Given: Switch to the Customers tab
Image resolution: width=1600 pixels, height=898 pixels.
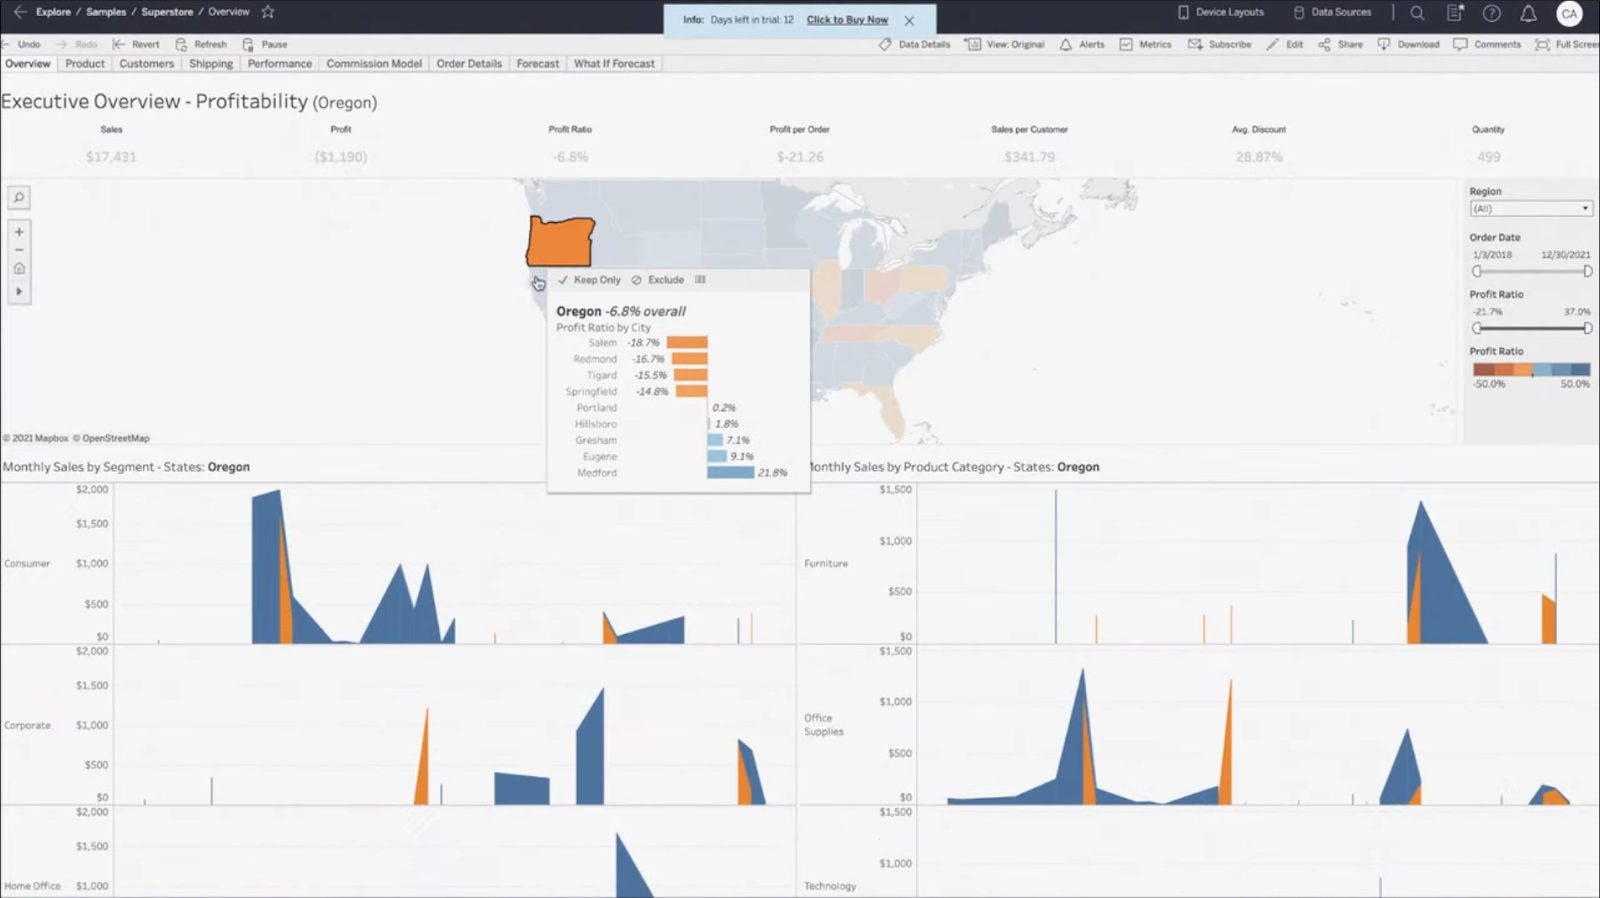Looking at the screenshot, I should (x=147, y=63).
